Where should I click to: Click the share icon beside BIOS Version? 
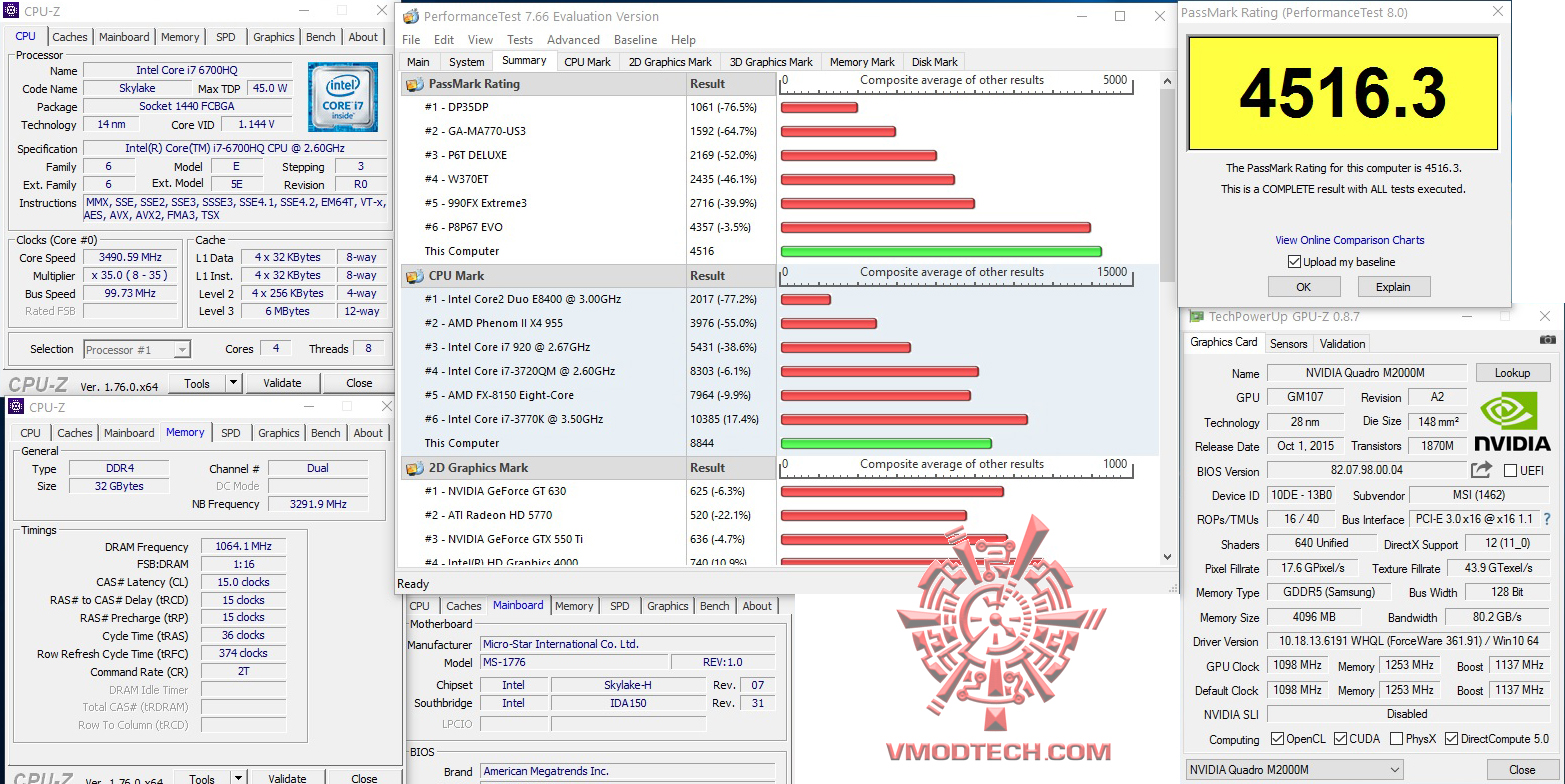(1481, 470)
